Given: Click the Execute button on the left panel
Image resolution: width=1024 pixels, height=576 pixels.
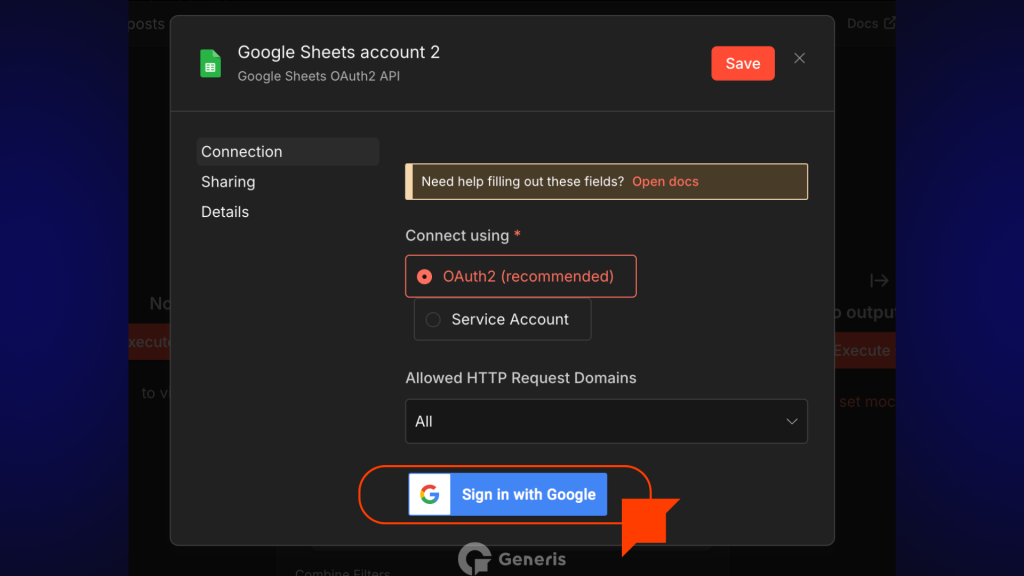Looking at the screenshot, I should click(150, 342).
